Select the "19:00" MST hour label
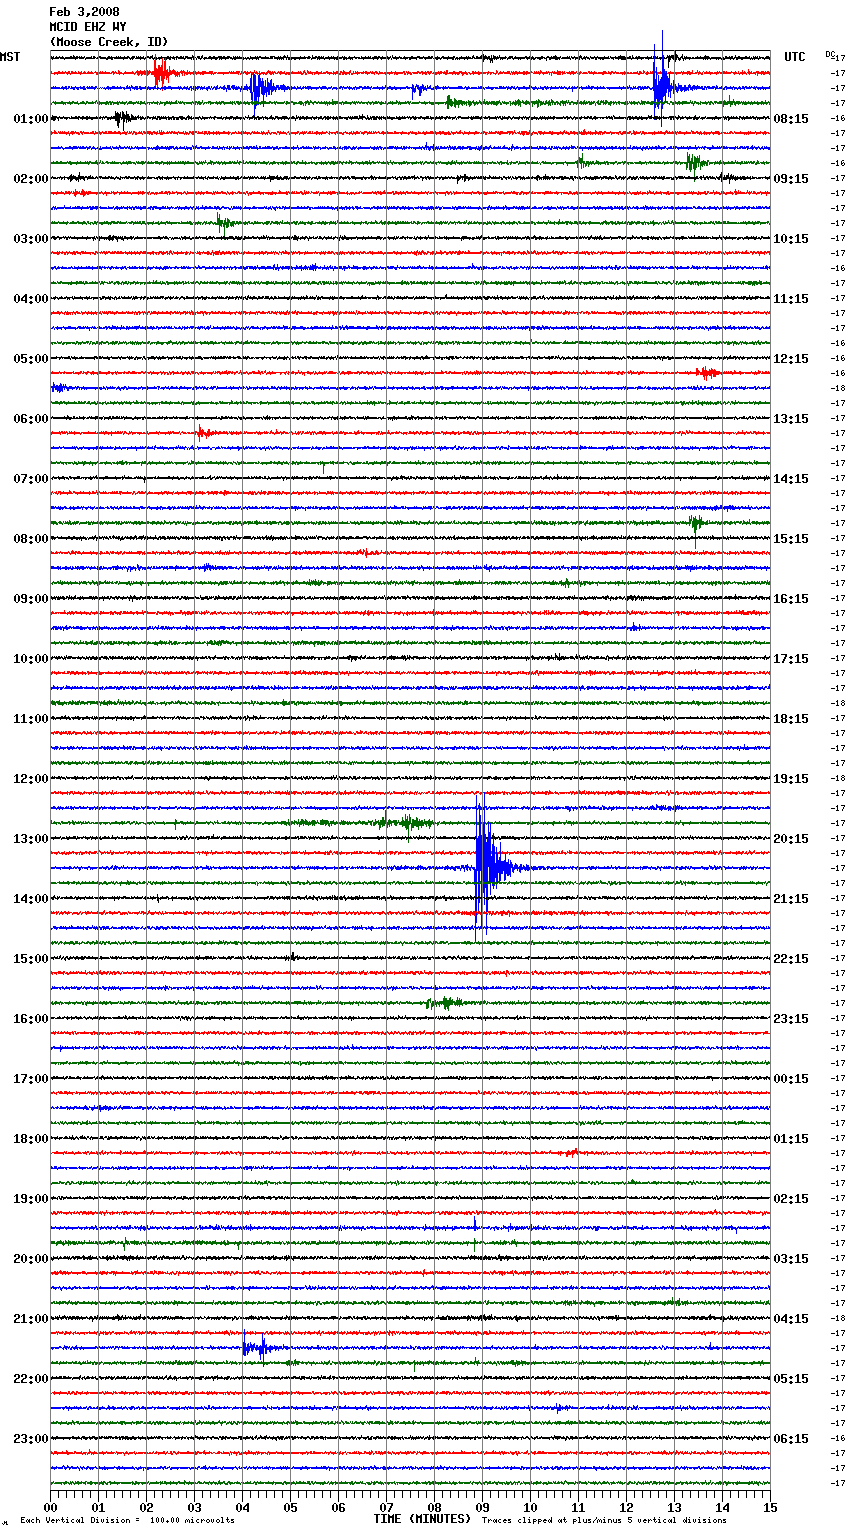Image resolution: width=850 pixels, height=1534 pixels. (x=31, y=1199)
